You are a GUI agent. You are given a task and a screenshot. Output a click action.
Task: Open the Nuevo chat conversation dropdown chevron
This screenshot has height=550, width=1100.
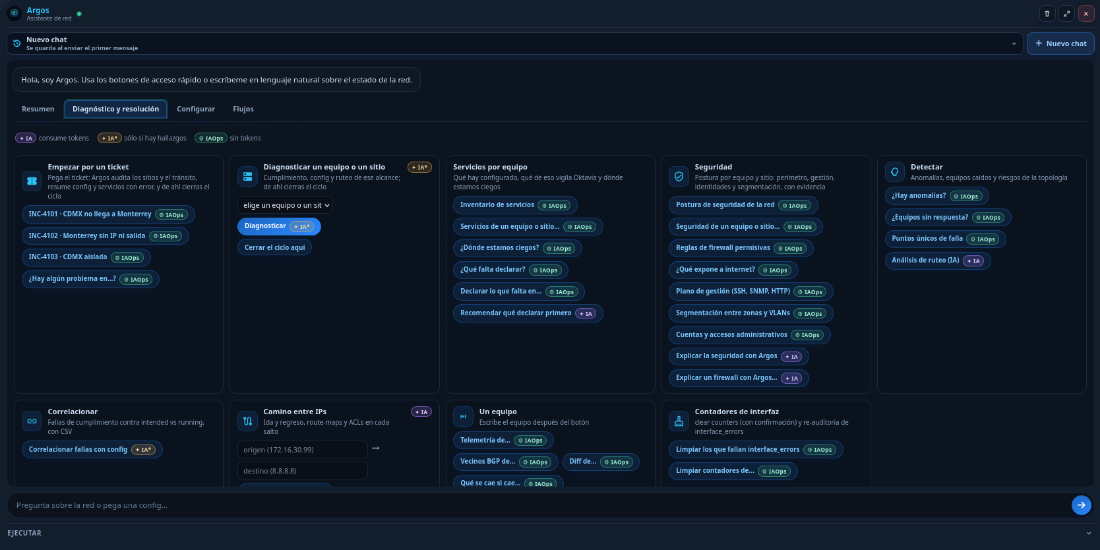(x=1014, y=43)
